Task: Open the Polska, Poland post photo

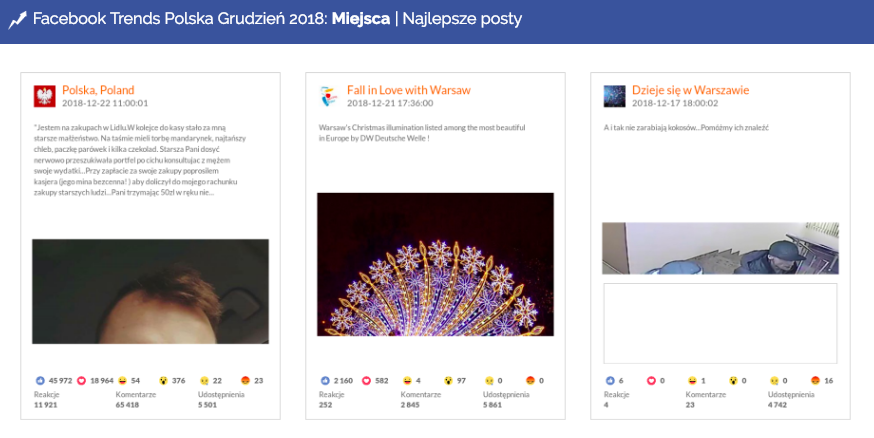Action: coord(150,291)
